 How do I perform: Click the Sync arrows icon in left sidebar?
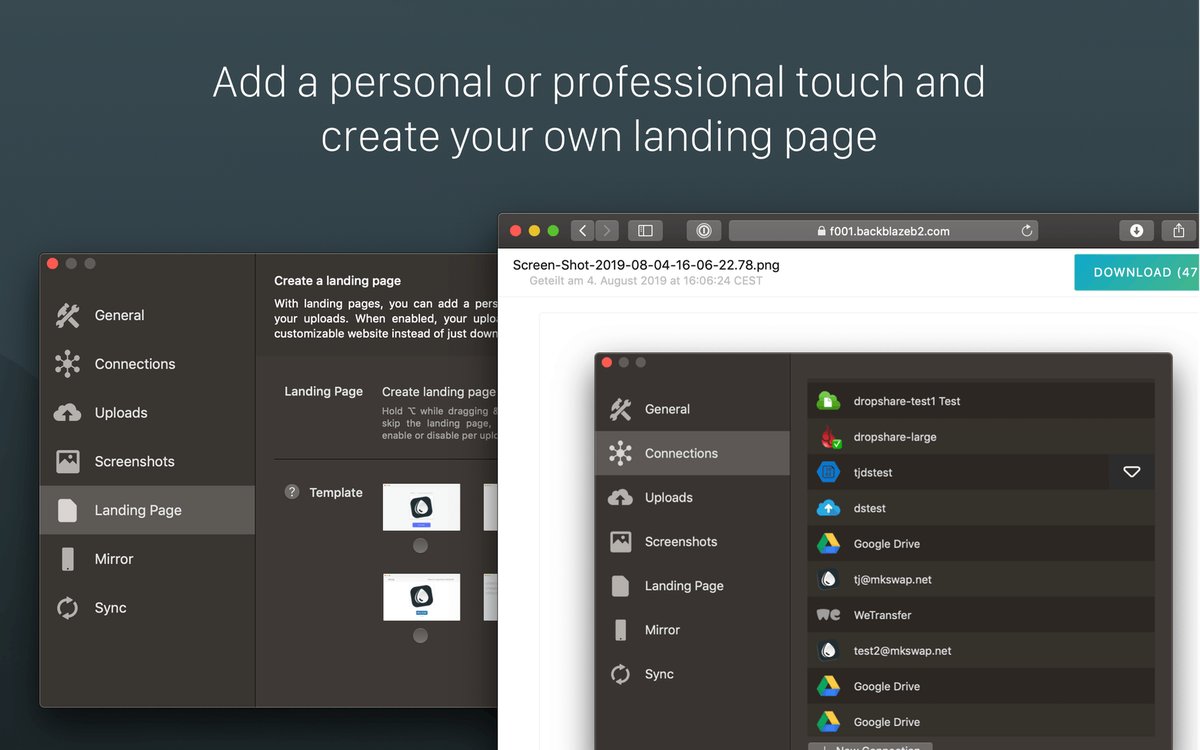67,608
